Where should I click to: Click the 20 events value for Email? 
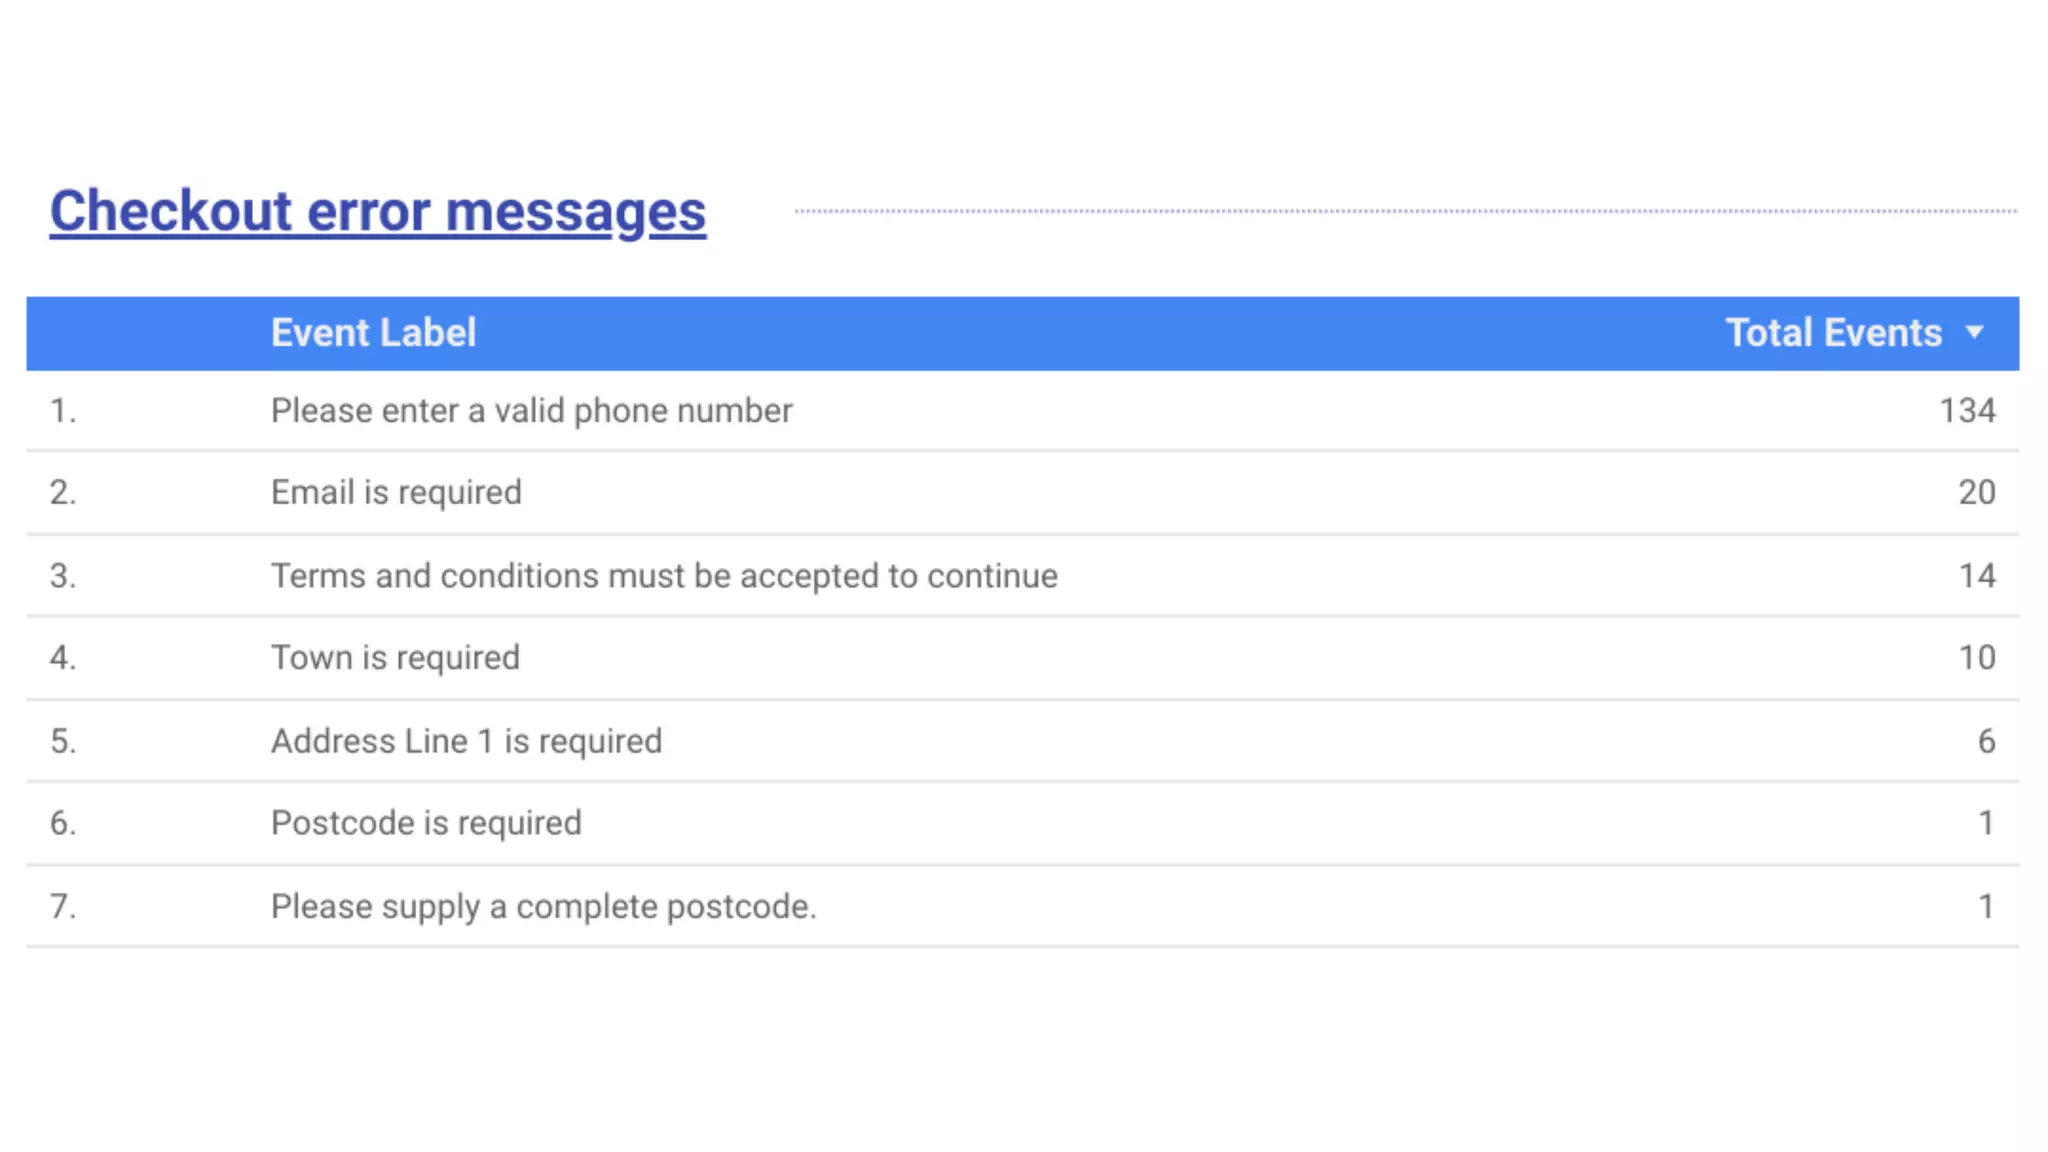click(x=1976, y=493)
